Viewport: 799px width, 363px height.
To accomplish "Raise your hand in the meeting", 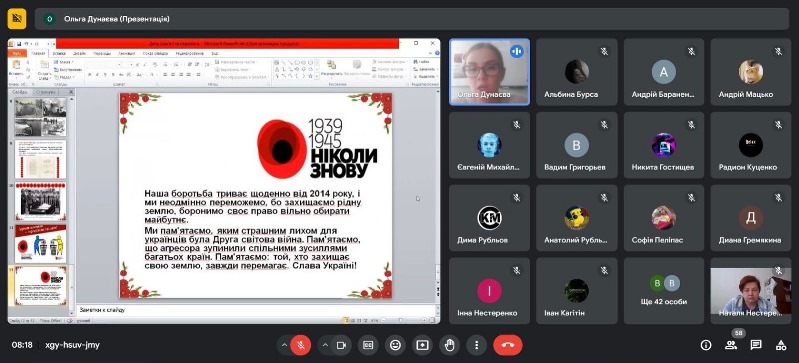I will pyautogui.click(x=449, y=345).
